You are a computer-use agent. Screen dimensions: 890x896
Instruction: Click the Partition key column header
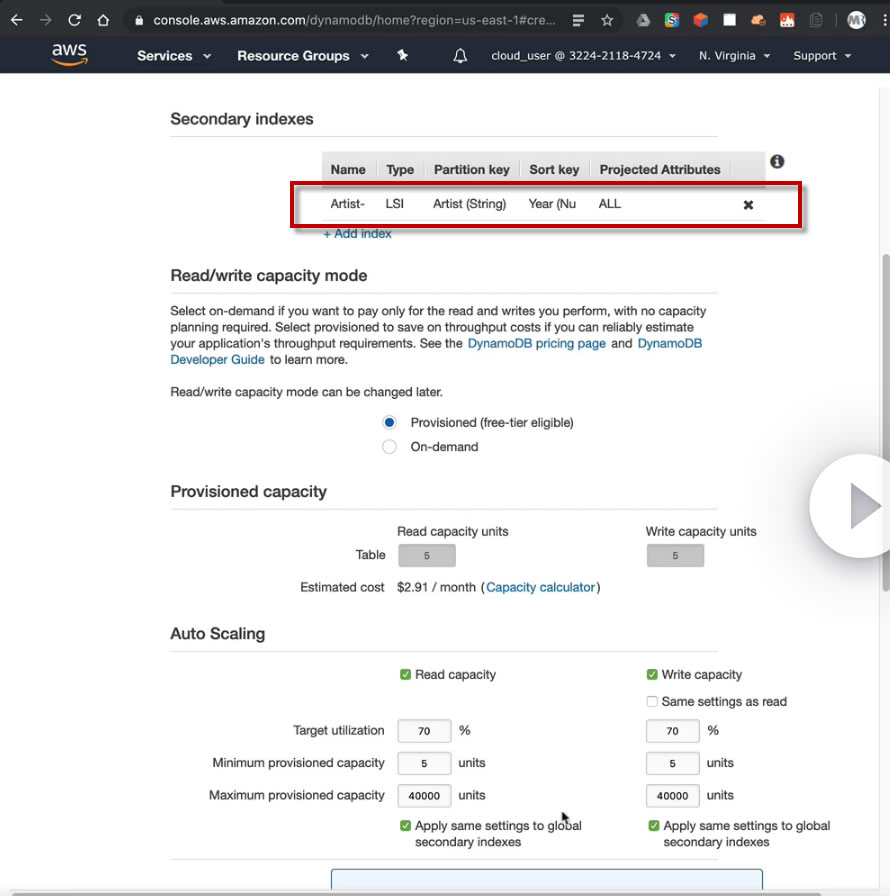(471, 170)
